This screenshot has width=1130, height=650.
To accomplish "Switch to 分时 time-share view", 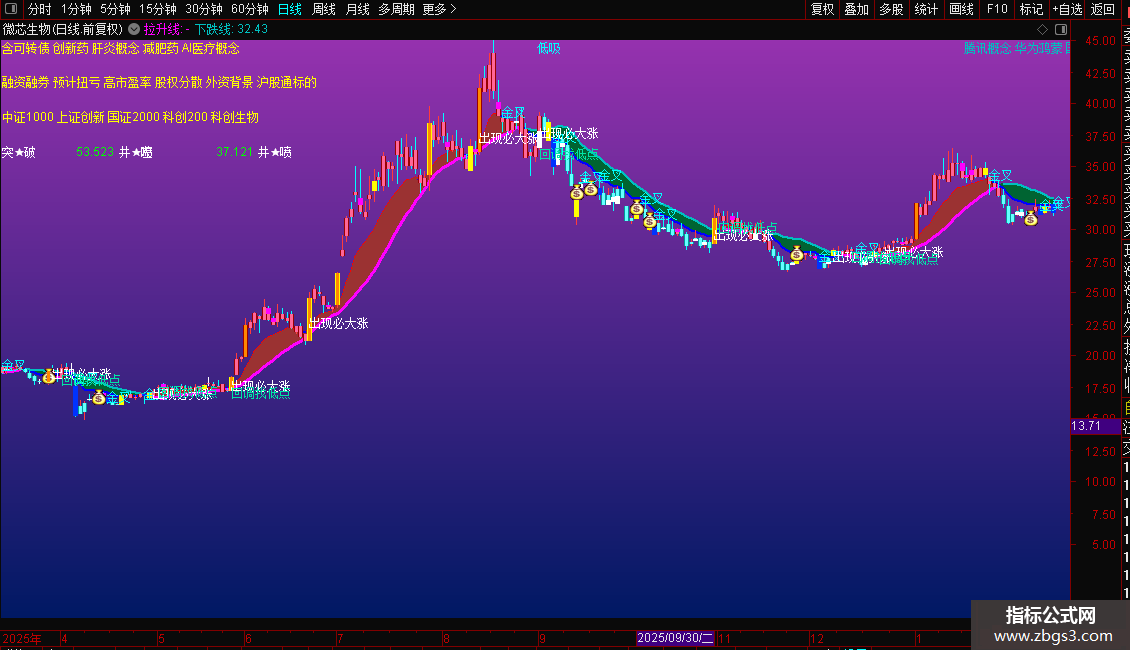I will (40, 9).
